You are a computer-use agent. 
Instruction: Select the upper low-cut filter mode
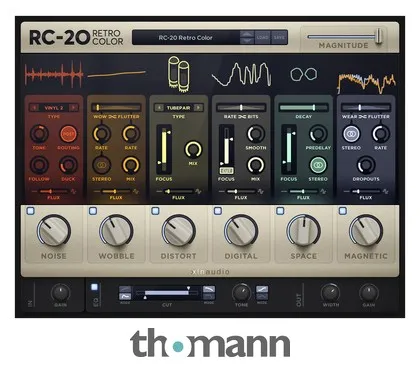(125, 289)
